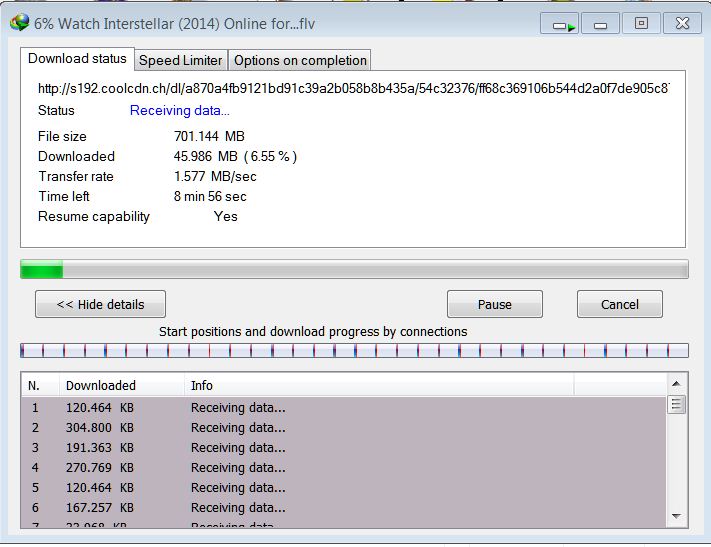Click the file size value 701.144 MB

(x=209, y=137)
